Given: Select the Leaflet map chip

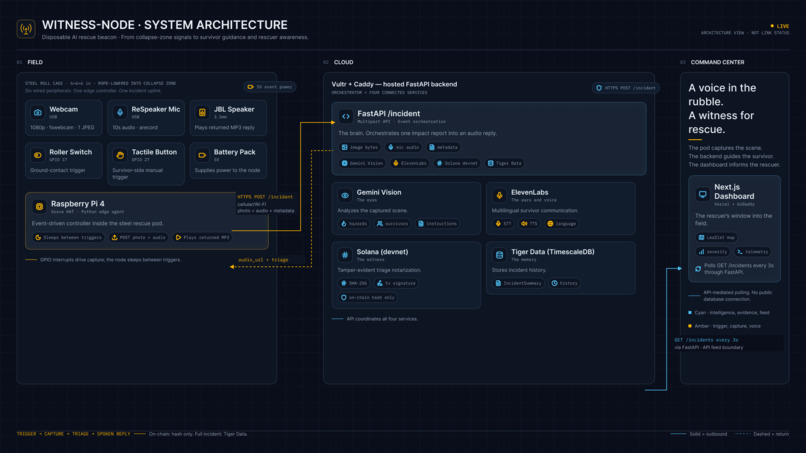Looking at the screenshot, I should click(x=717, y=238).
